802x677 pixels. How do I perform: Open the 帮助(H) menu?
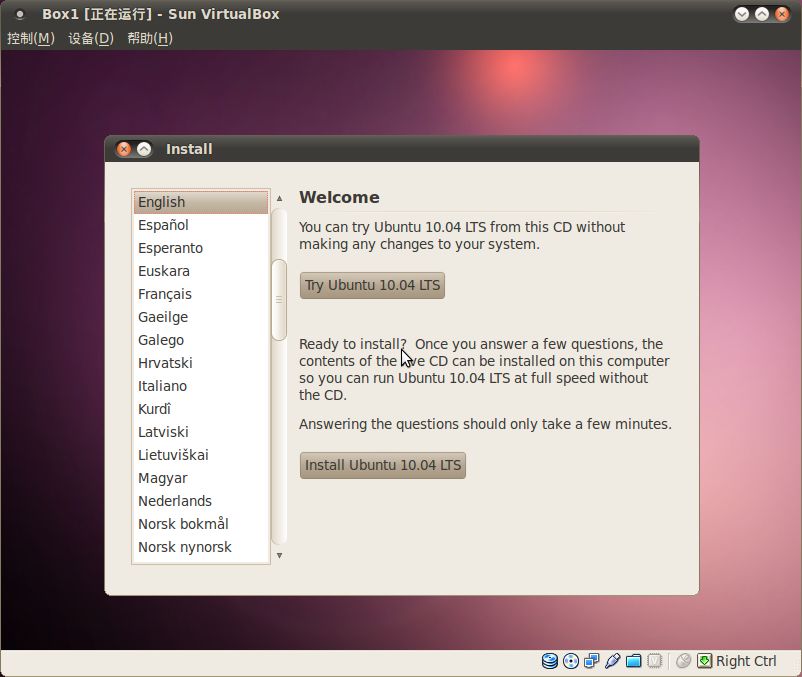click(150, 38)
